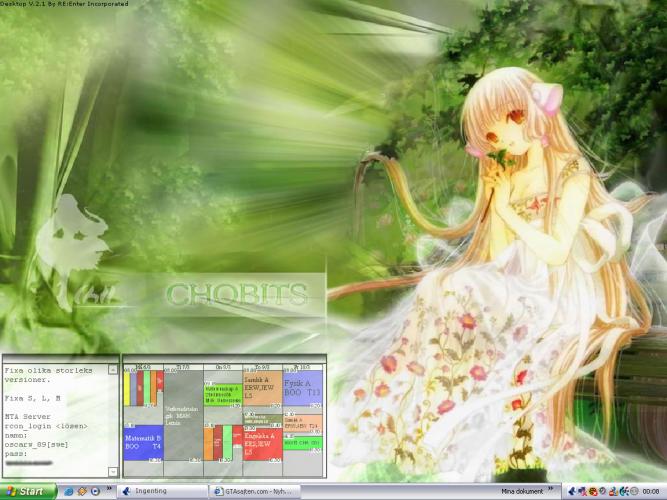The height and width of the screenshot is (500, 667).
Task: Click the 'oscarw_89[swe]' note line
Action: pyautogui.click(x=36, y=445)
